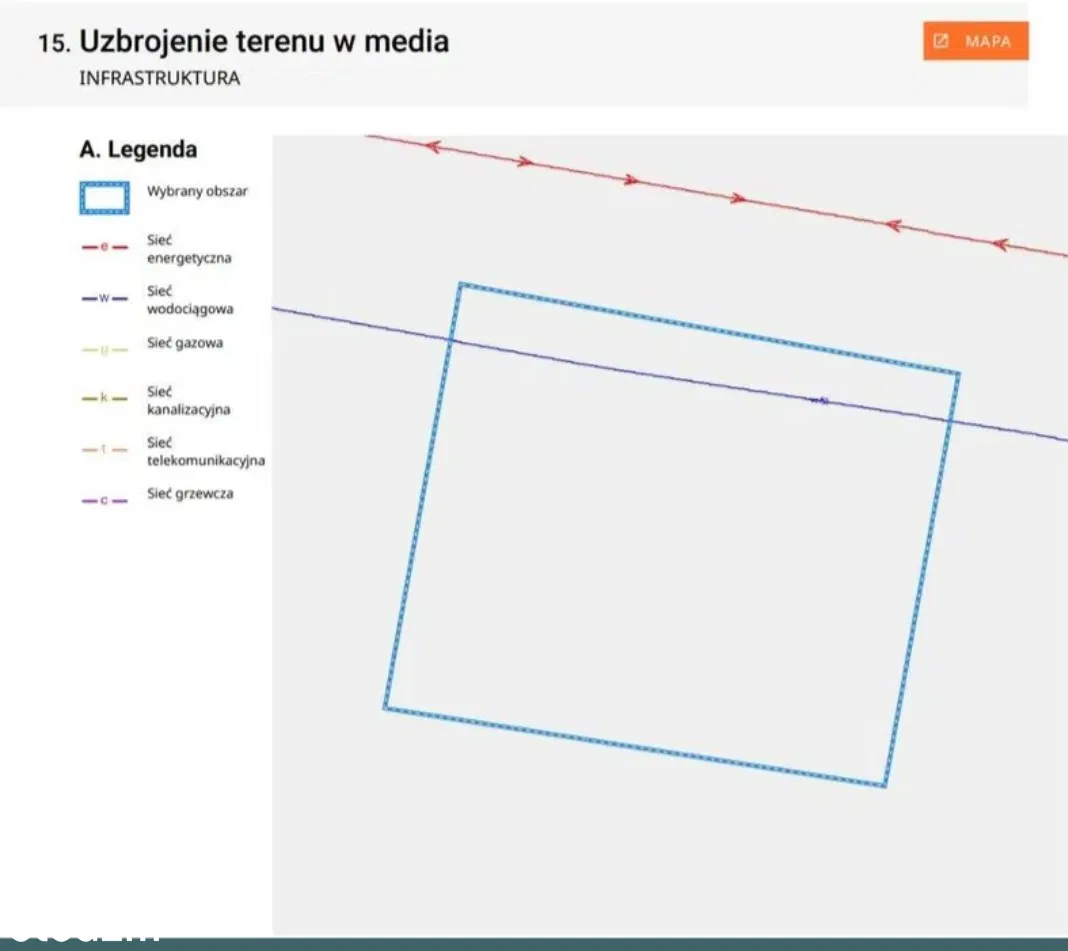Click the 'Uzbrojenie terenu w media' section heading
Screen dimensions: 1068x951
(264, 42)
